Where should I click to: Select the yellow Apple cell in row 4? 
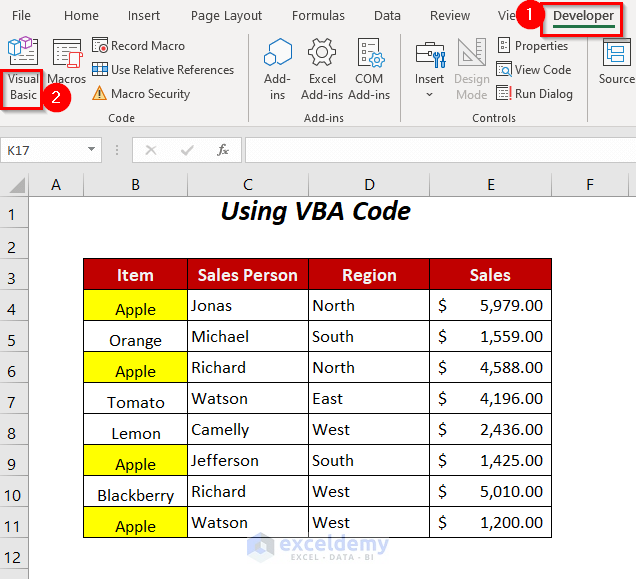pyautogui.click(x=135, y=306)
